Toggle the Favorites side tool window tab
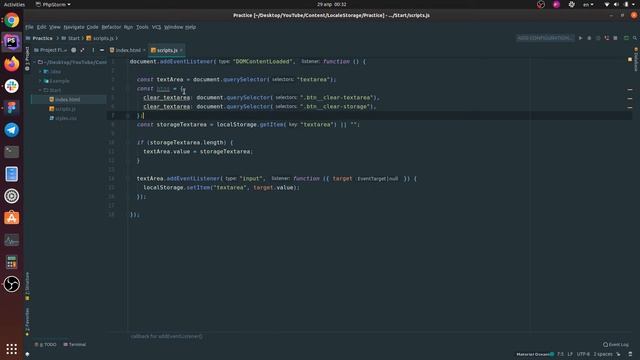The image size is (640, 360). [x=27, y=322]
